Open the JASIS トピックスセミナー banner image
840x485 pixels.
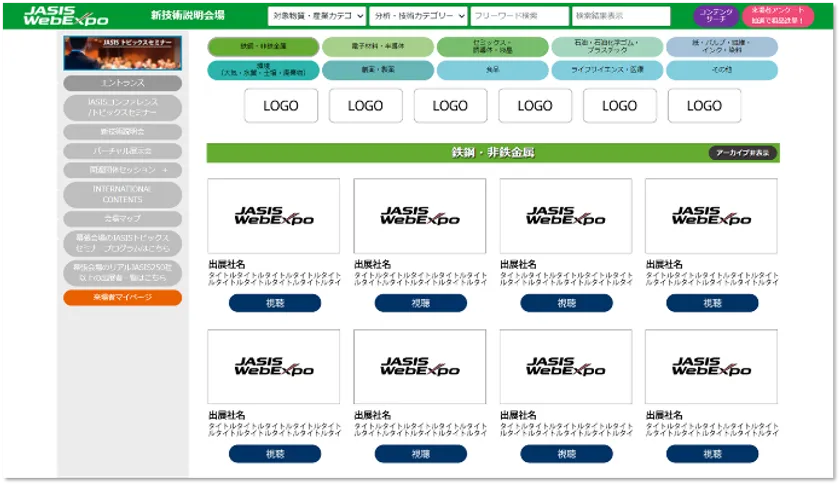[x=123, y=53]
